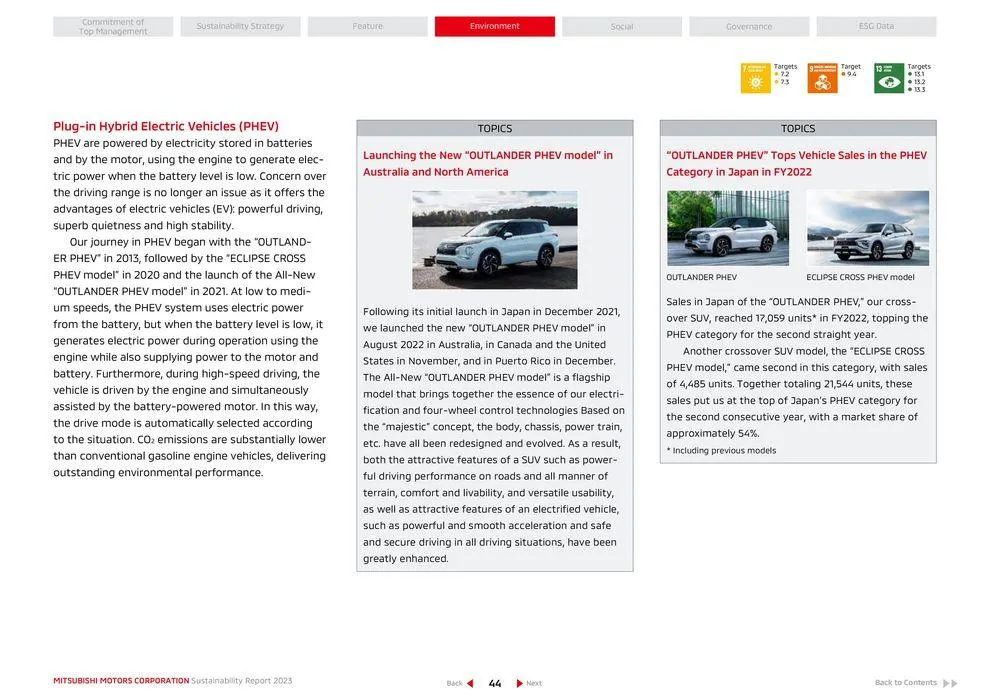
Task: Click the double-arrow icon beside Back to Contents
Action: 950,682
